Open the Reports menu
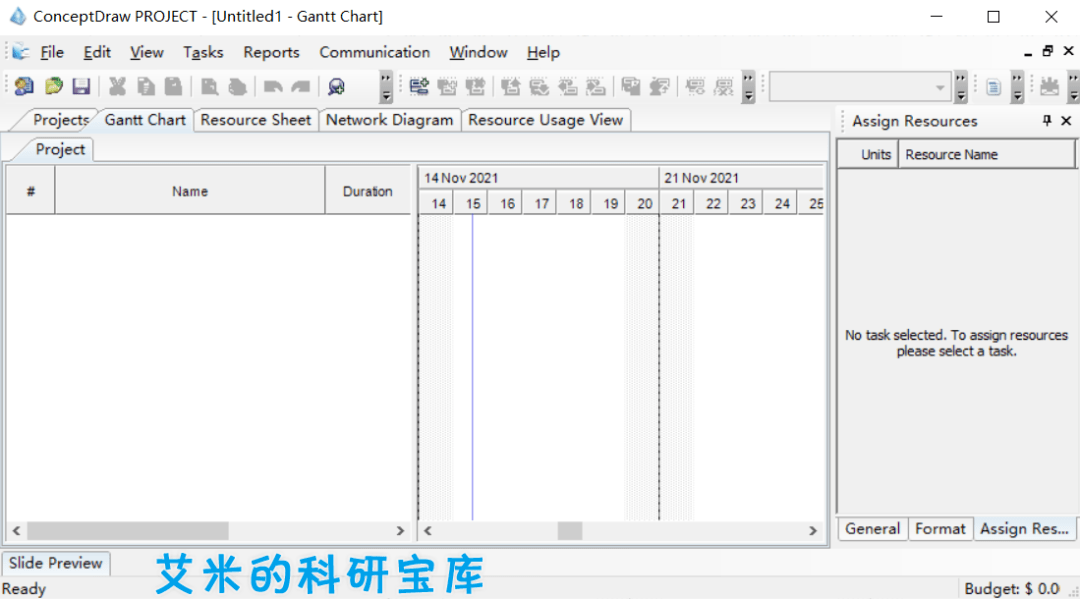The height and width of the screenshot is (599, 1080). pos(271,52)
